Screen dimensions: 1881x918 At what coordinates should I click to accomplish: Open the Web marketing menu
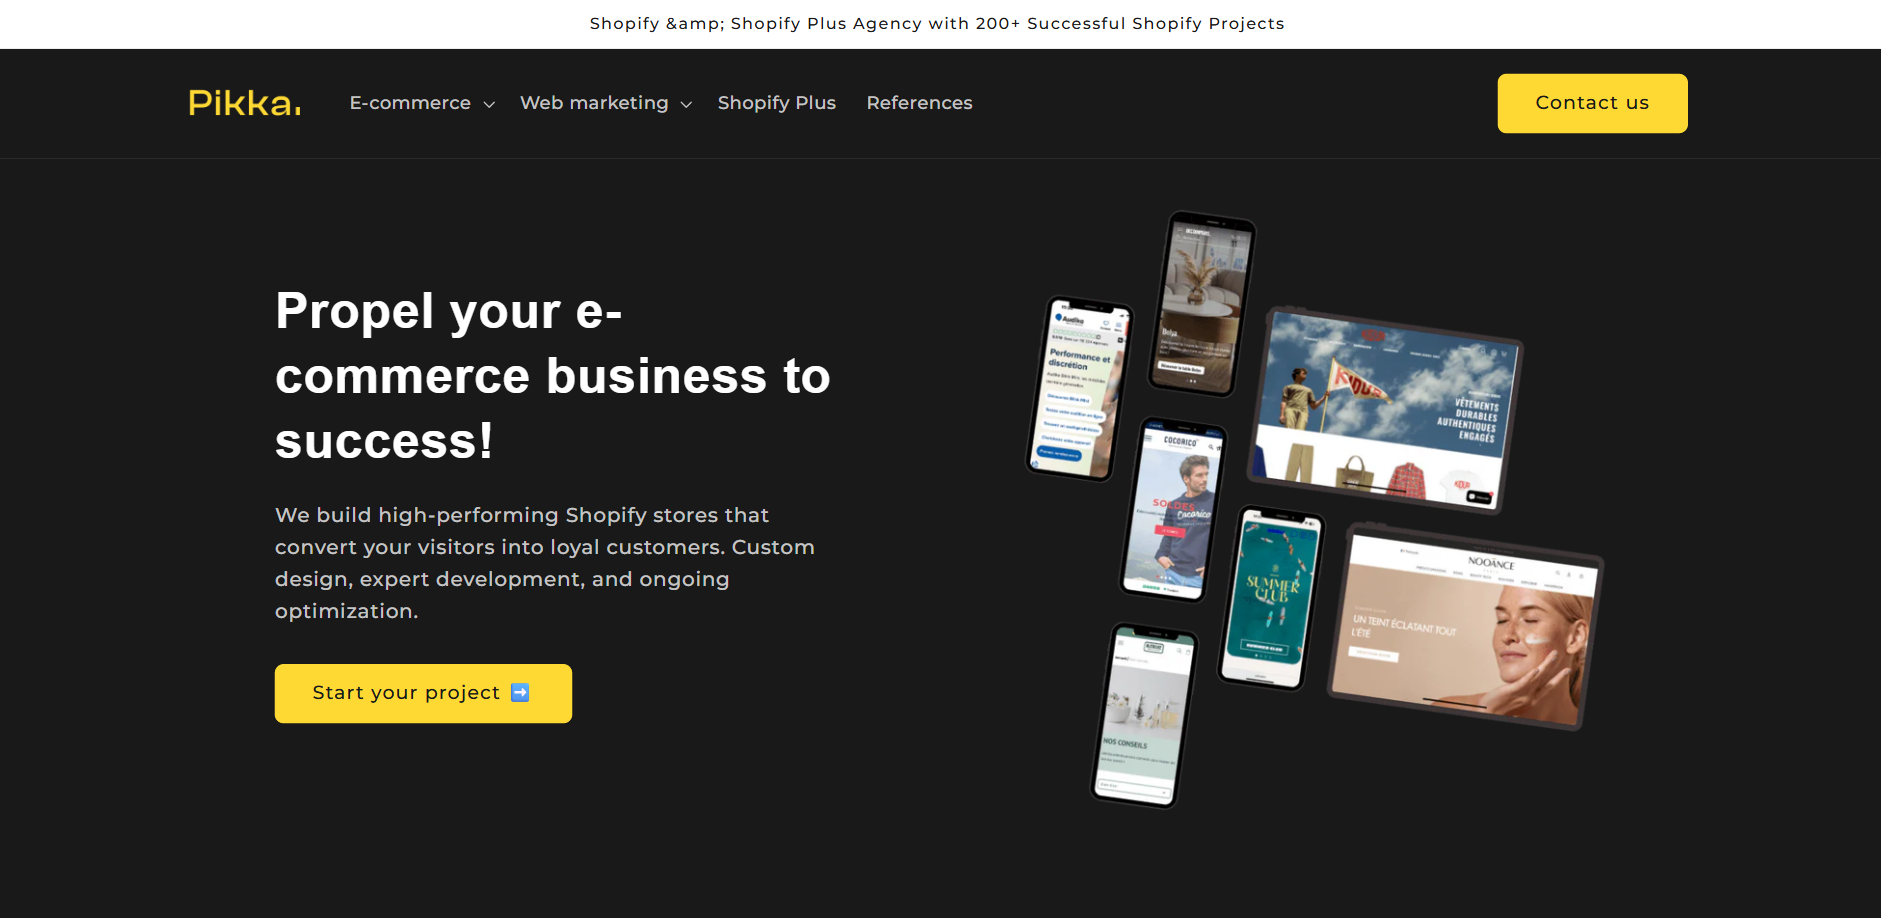(606, 103)
